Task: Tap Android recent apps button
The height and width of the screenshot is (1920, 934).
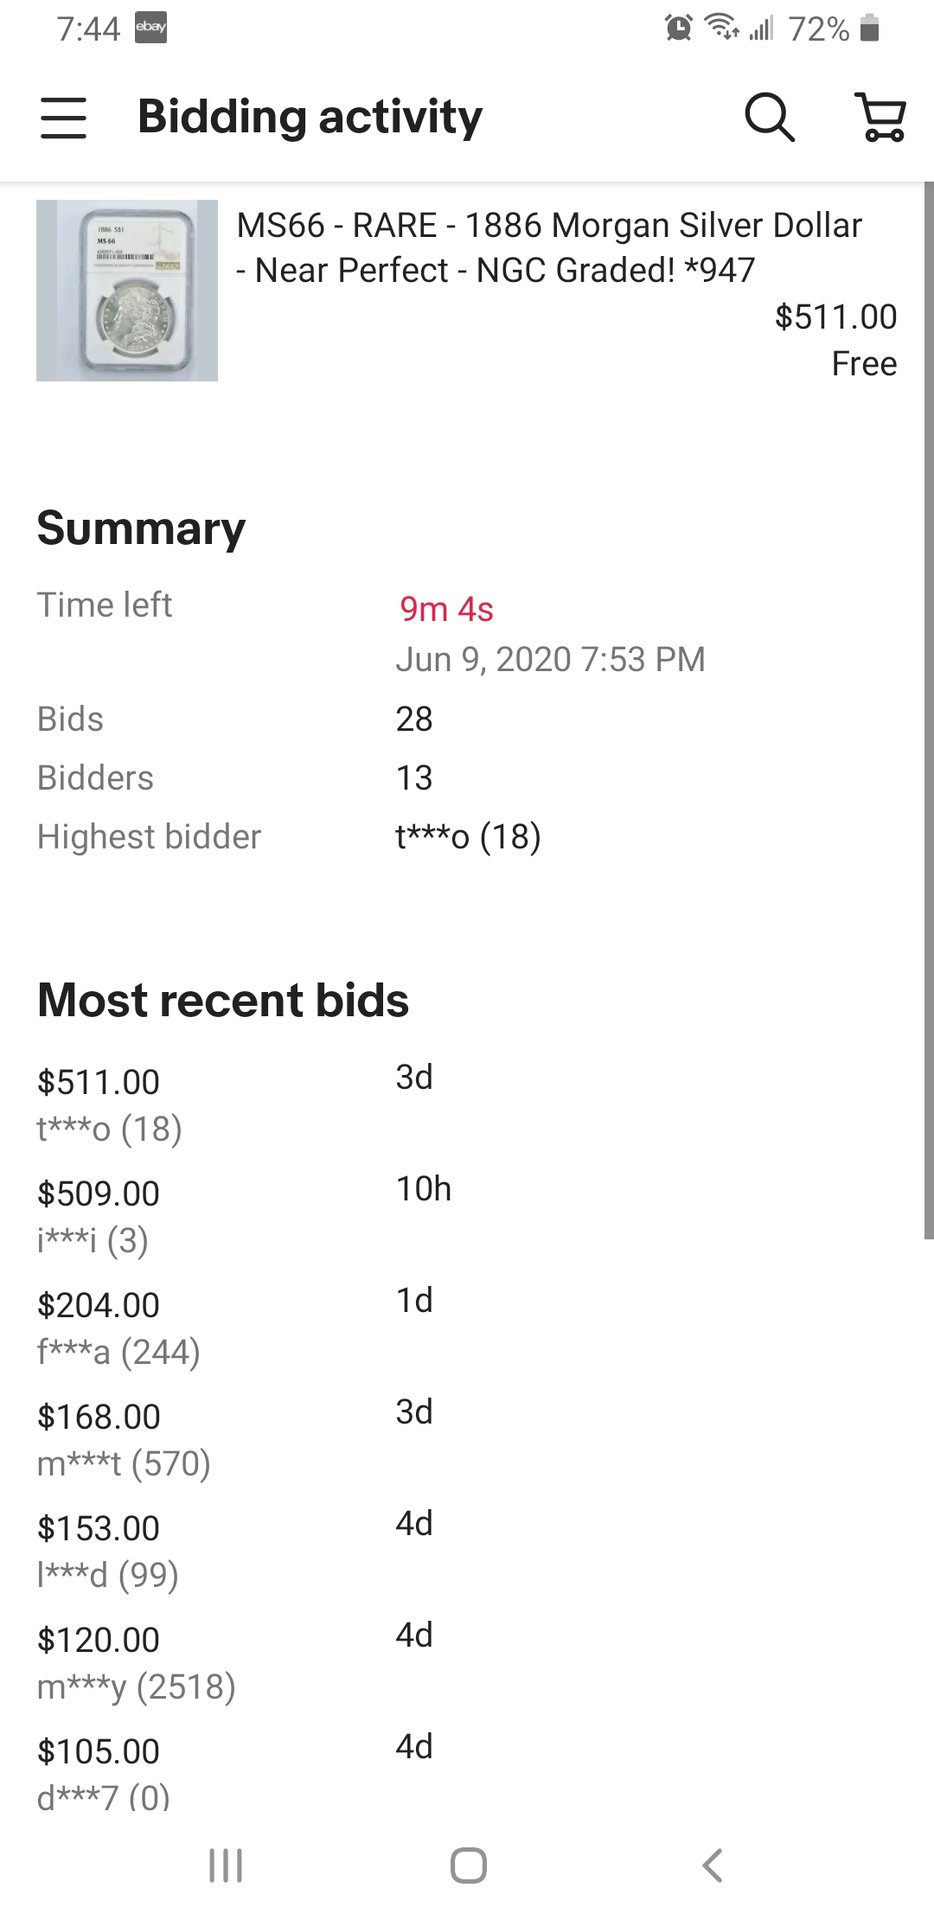Action: click(226, 1865)
